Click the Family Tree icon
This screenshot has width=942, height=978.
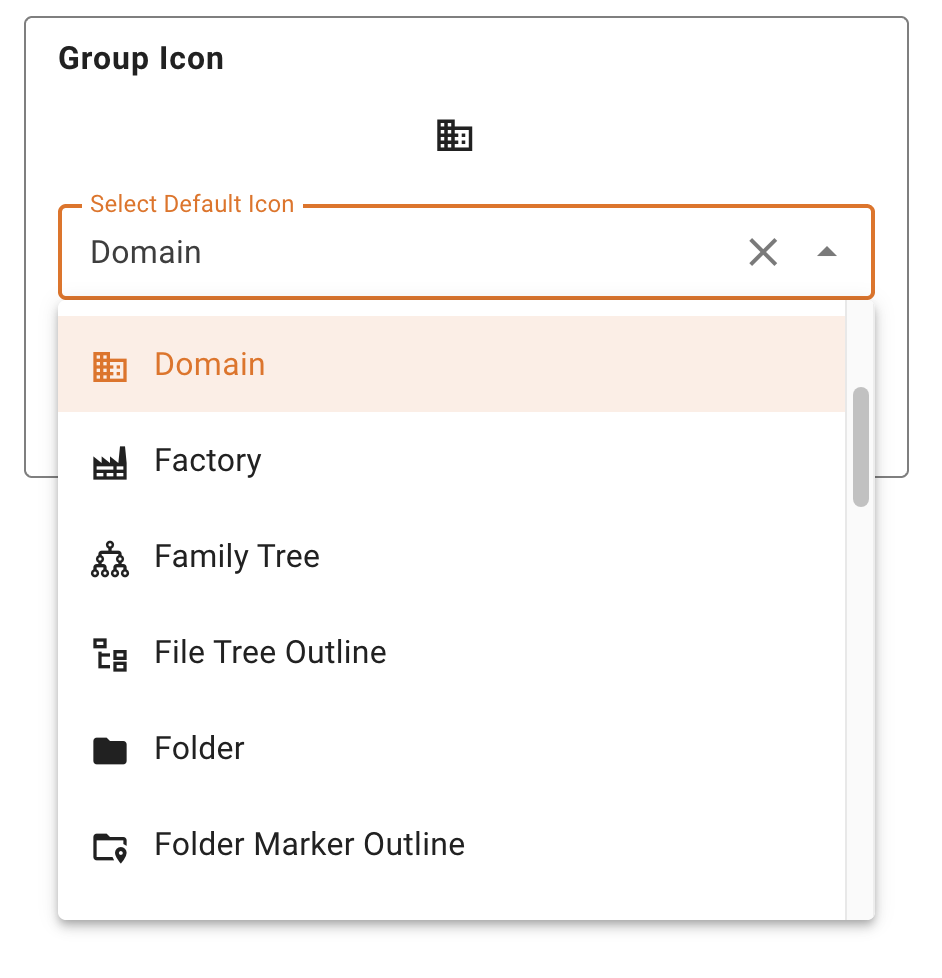click(x=110, y=559)
